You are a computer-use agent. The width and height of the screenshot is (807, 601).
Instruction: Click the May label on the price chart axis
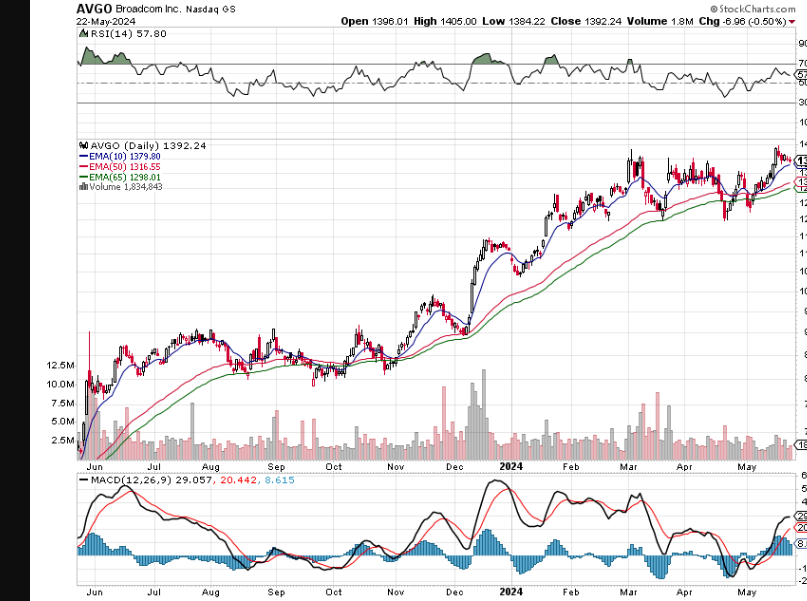pyautogui.click(x=747, y=467)
